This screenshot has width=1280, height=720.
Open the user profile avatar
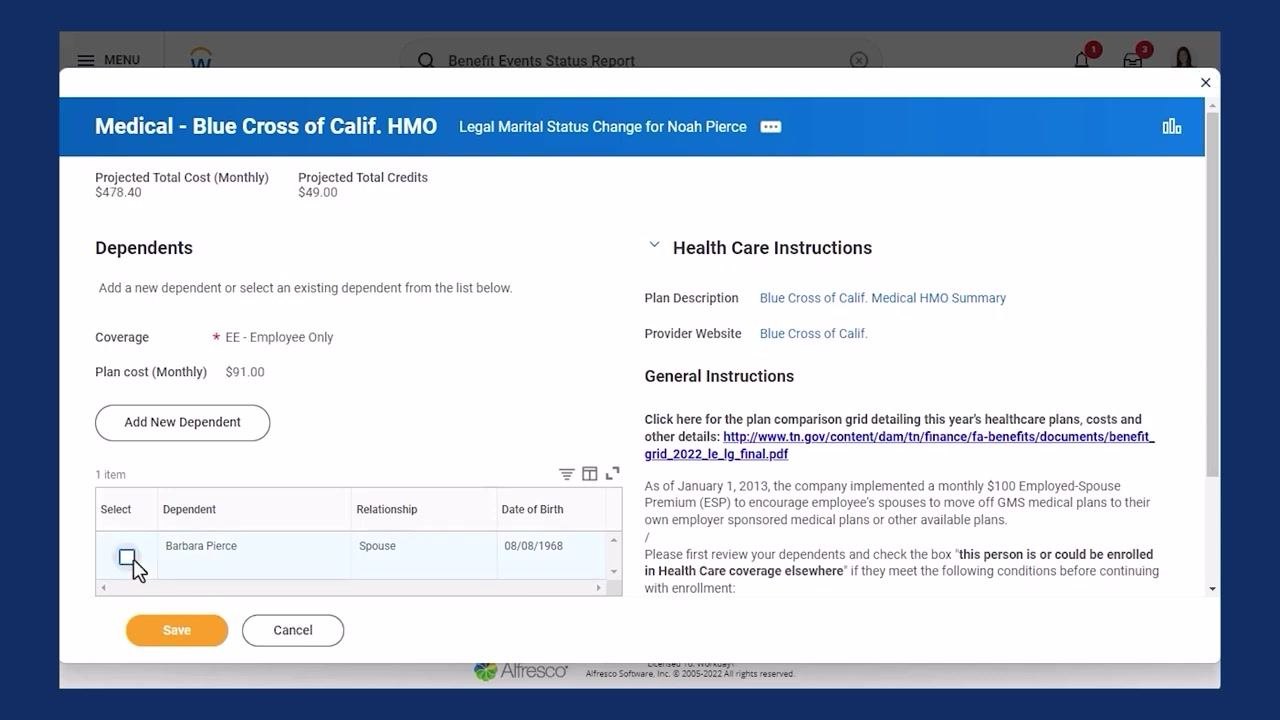[x=1184, y=58]
